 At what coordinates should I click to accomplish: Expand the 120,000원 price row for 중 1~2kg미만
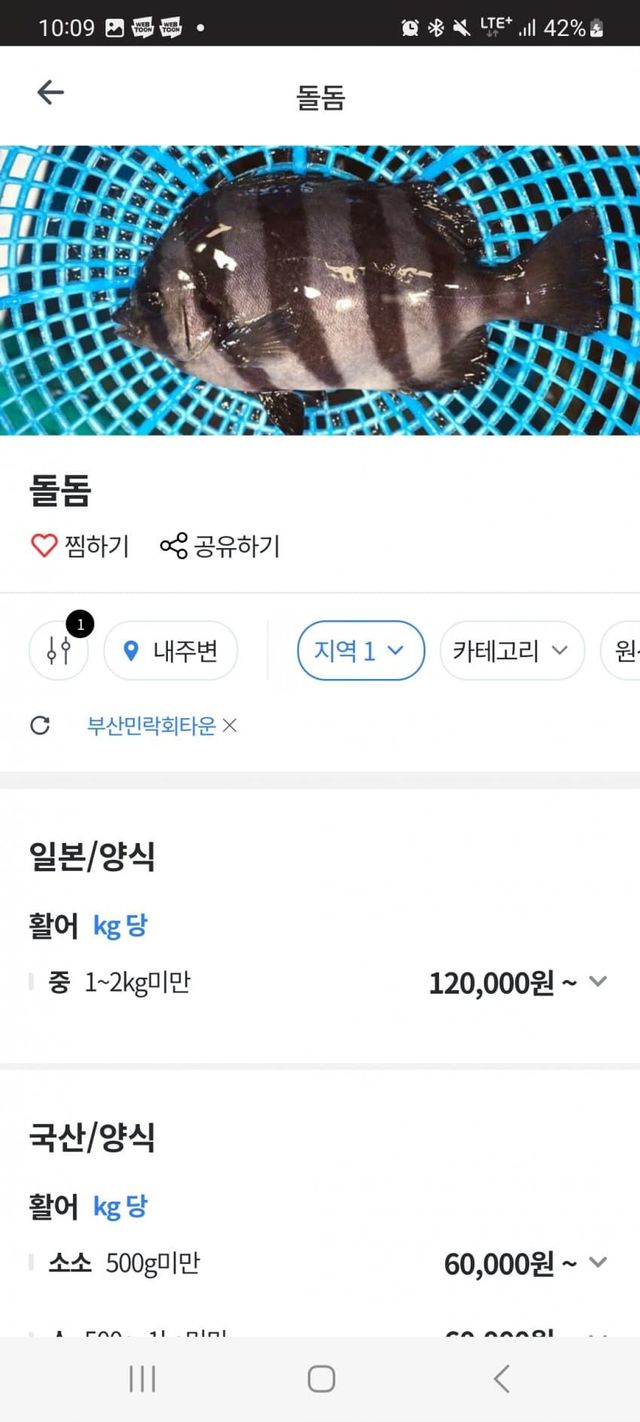pyautogui.click(x=598, y=982)
